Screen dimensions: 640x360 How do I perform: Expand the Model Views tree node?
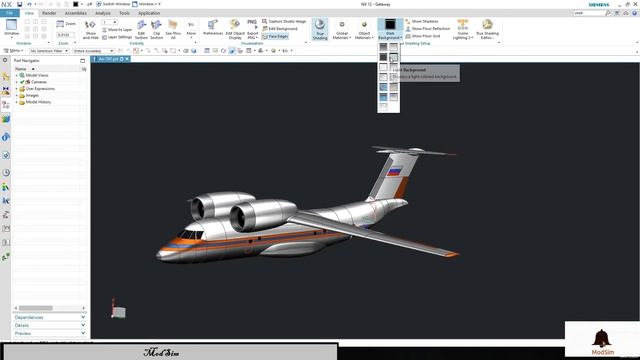click(16, 76)
